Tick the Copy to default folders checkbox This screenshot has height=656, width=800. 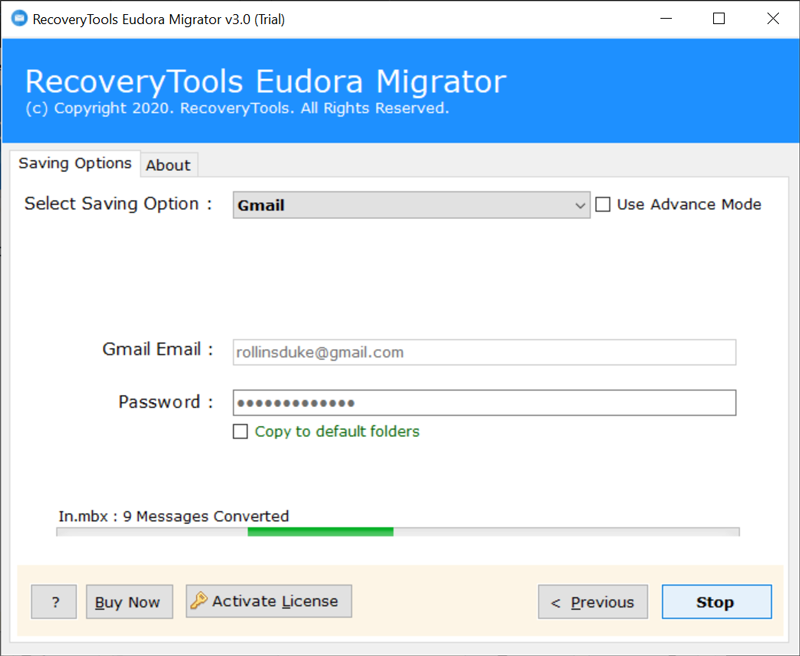pyautogui.click(x=240, y=432)
